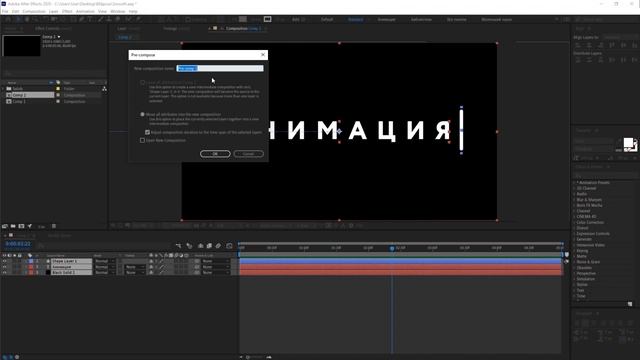640x360 pixels.
Task: Click the current time indicator on timeline
Action: [x=392, y=248]
